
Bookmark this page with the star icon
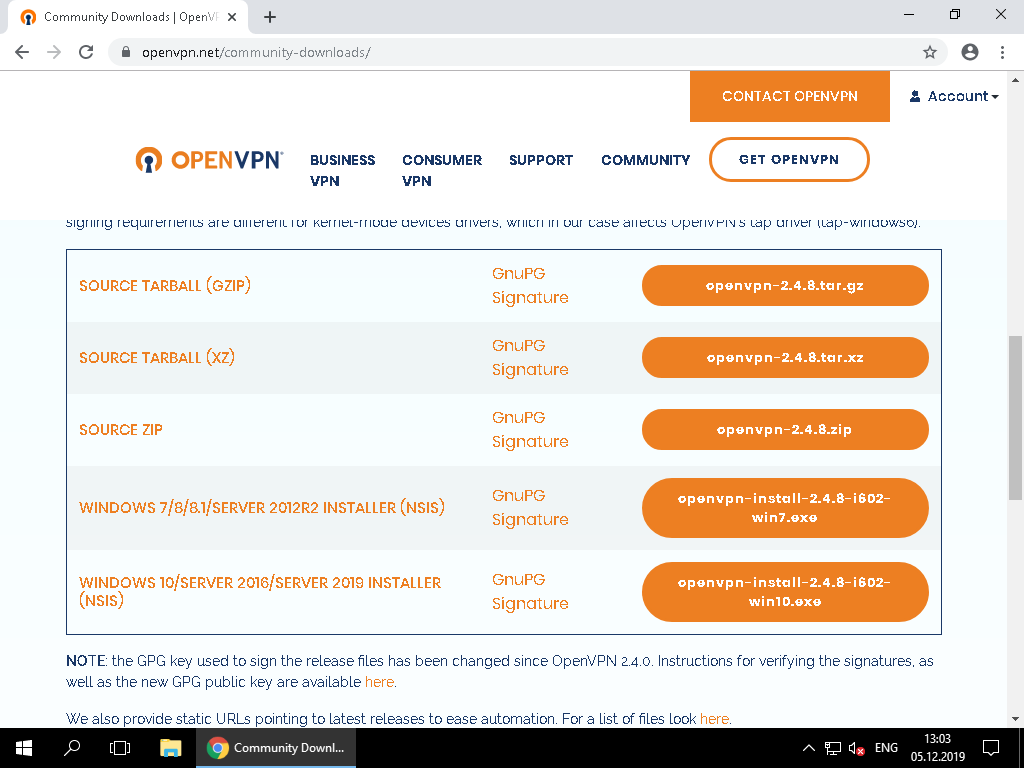point(930,52)
